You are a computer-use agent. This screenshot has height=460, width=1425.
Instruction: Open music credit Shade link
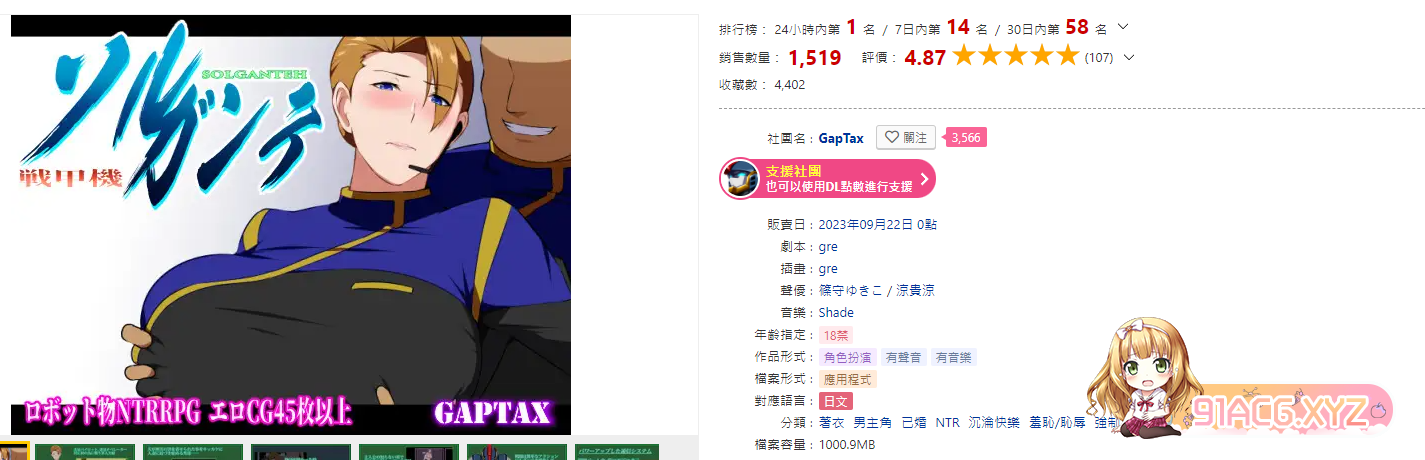point(836,313)
